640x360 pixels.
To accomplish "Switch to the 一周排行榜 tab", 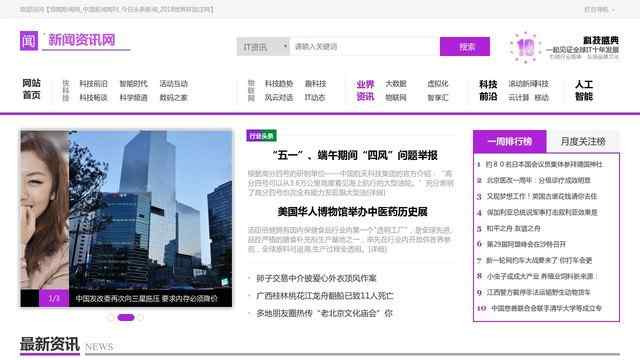I will pyautogui.click(x=510, y=142).
